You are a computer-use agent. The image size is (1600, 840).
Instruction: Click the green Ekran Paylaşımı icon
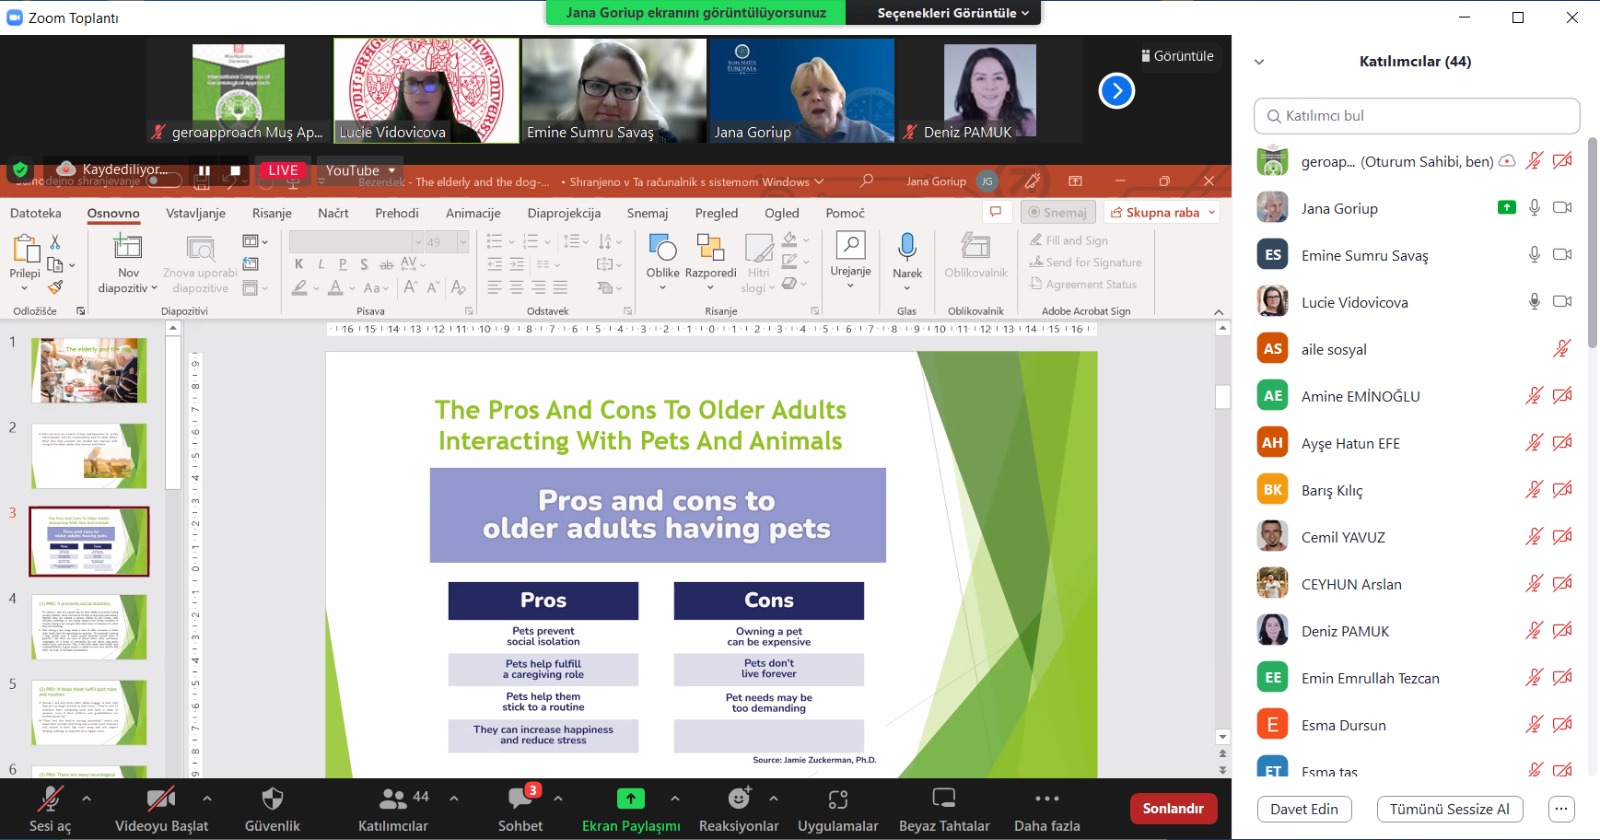click(630, 799)
